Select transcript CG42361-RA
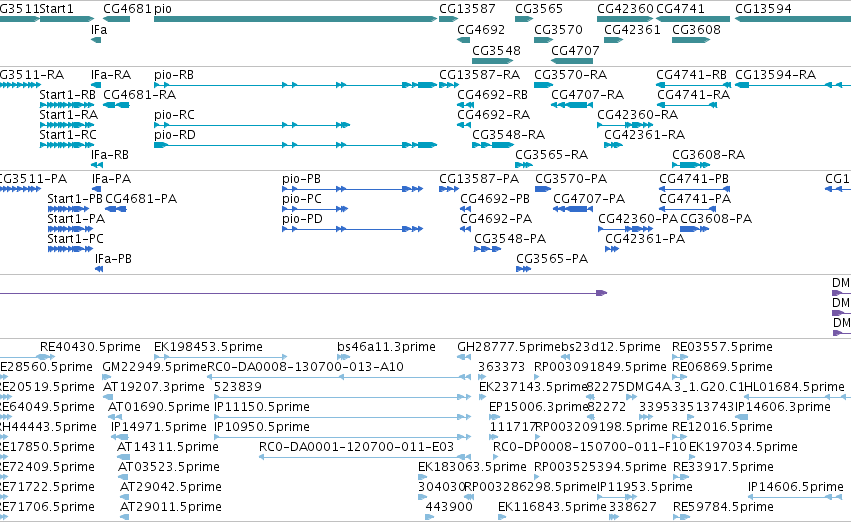The width and height of the screenshot is (851, 522). [613, 145]
